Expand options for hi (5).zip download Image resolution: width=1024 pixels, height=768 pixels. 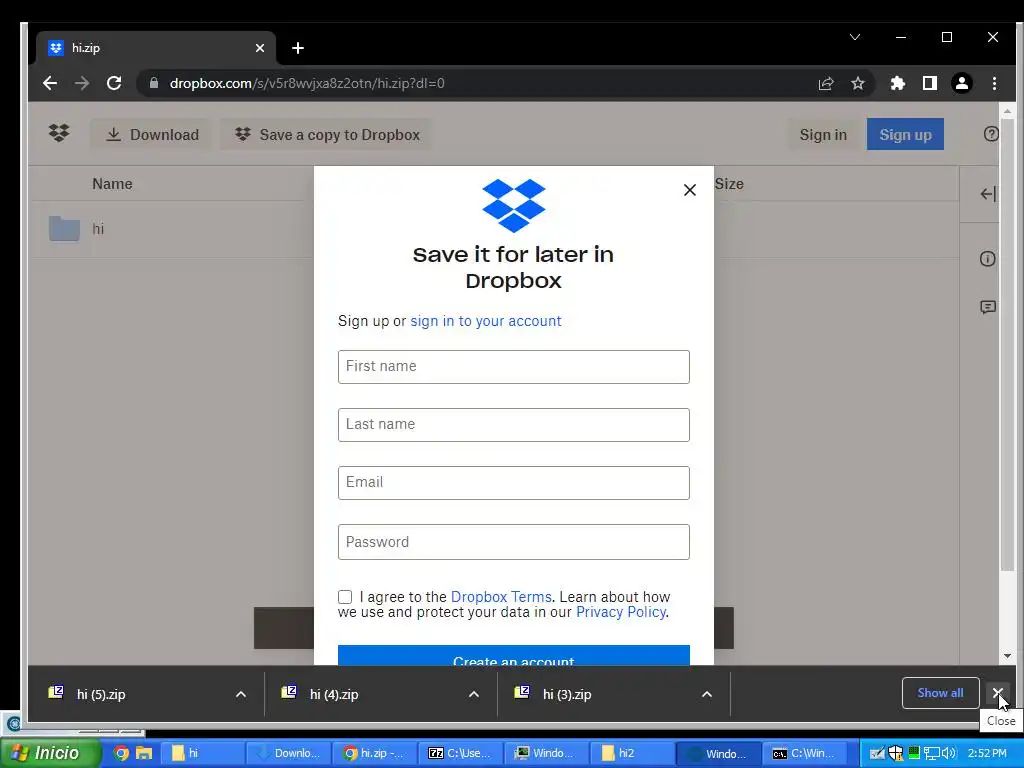click(x=241, y=694)
